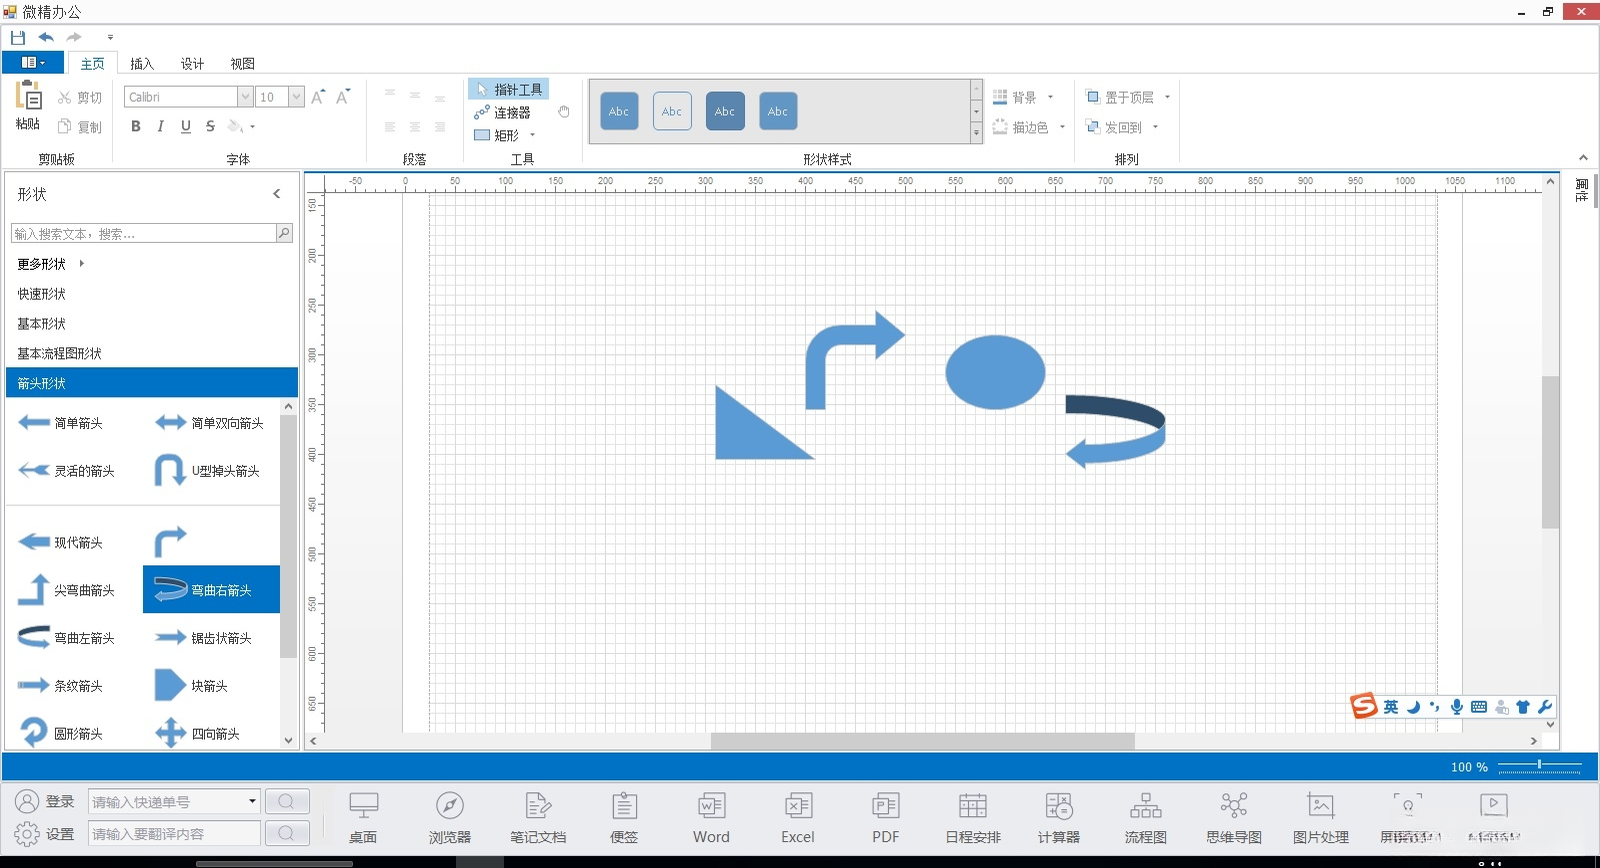Image resolution: width=1600 pixels, height=868 pixels.
Task: Open the PDF tool in bottom bar
Action: [x=885, y=818]
